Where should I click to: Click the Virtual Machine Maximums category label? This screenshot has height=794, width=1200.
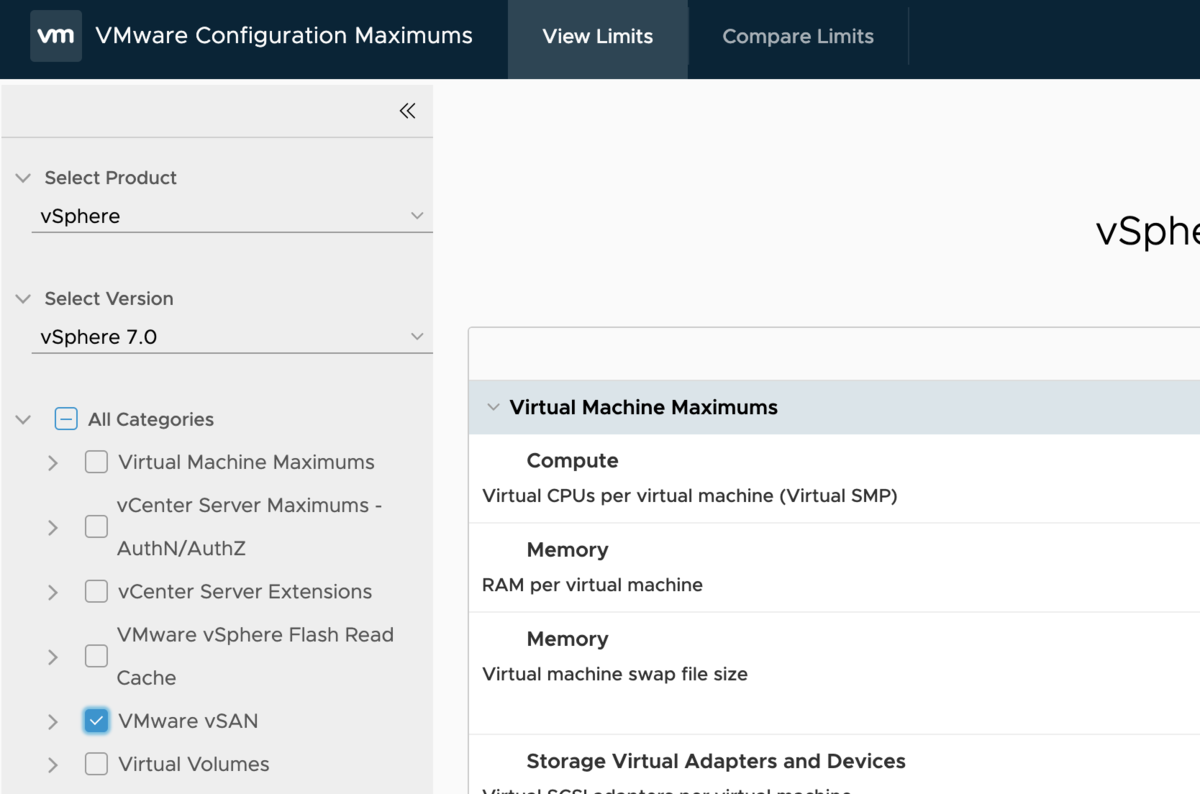(246, 462)
